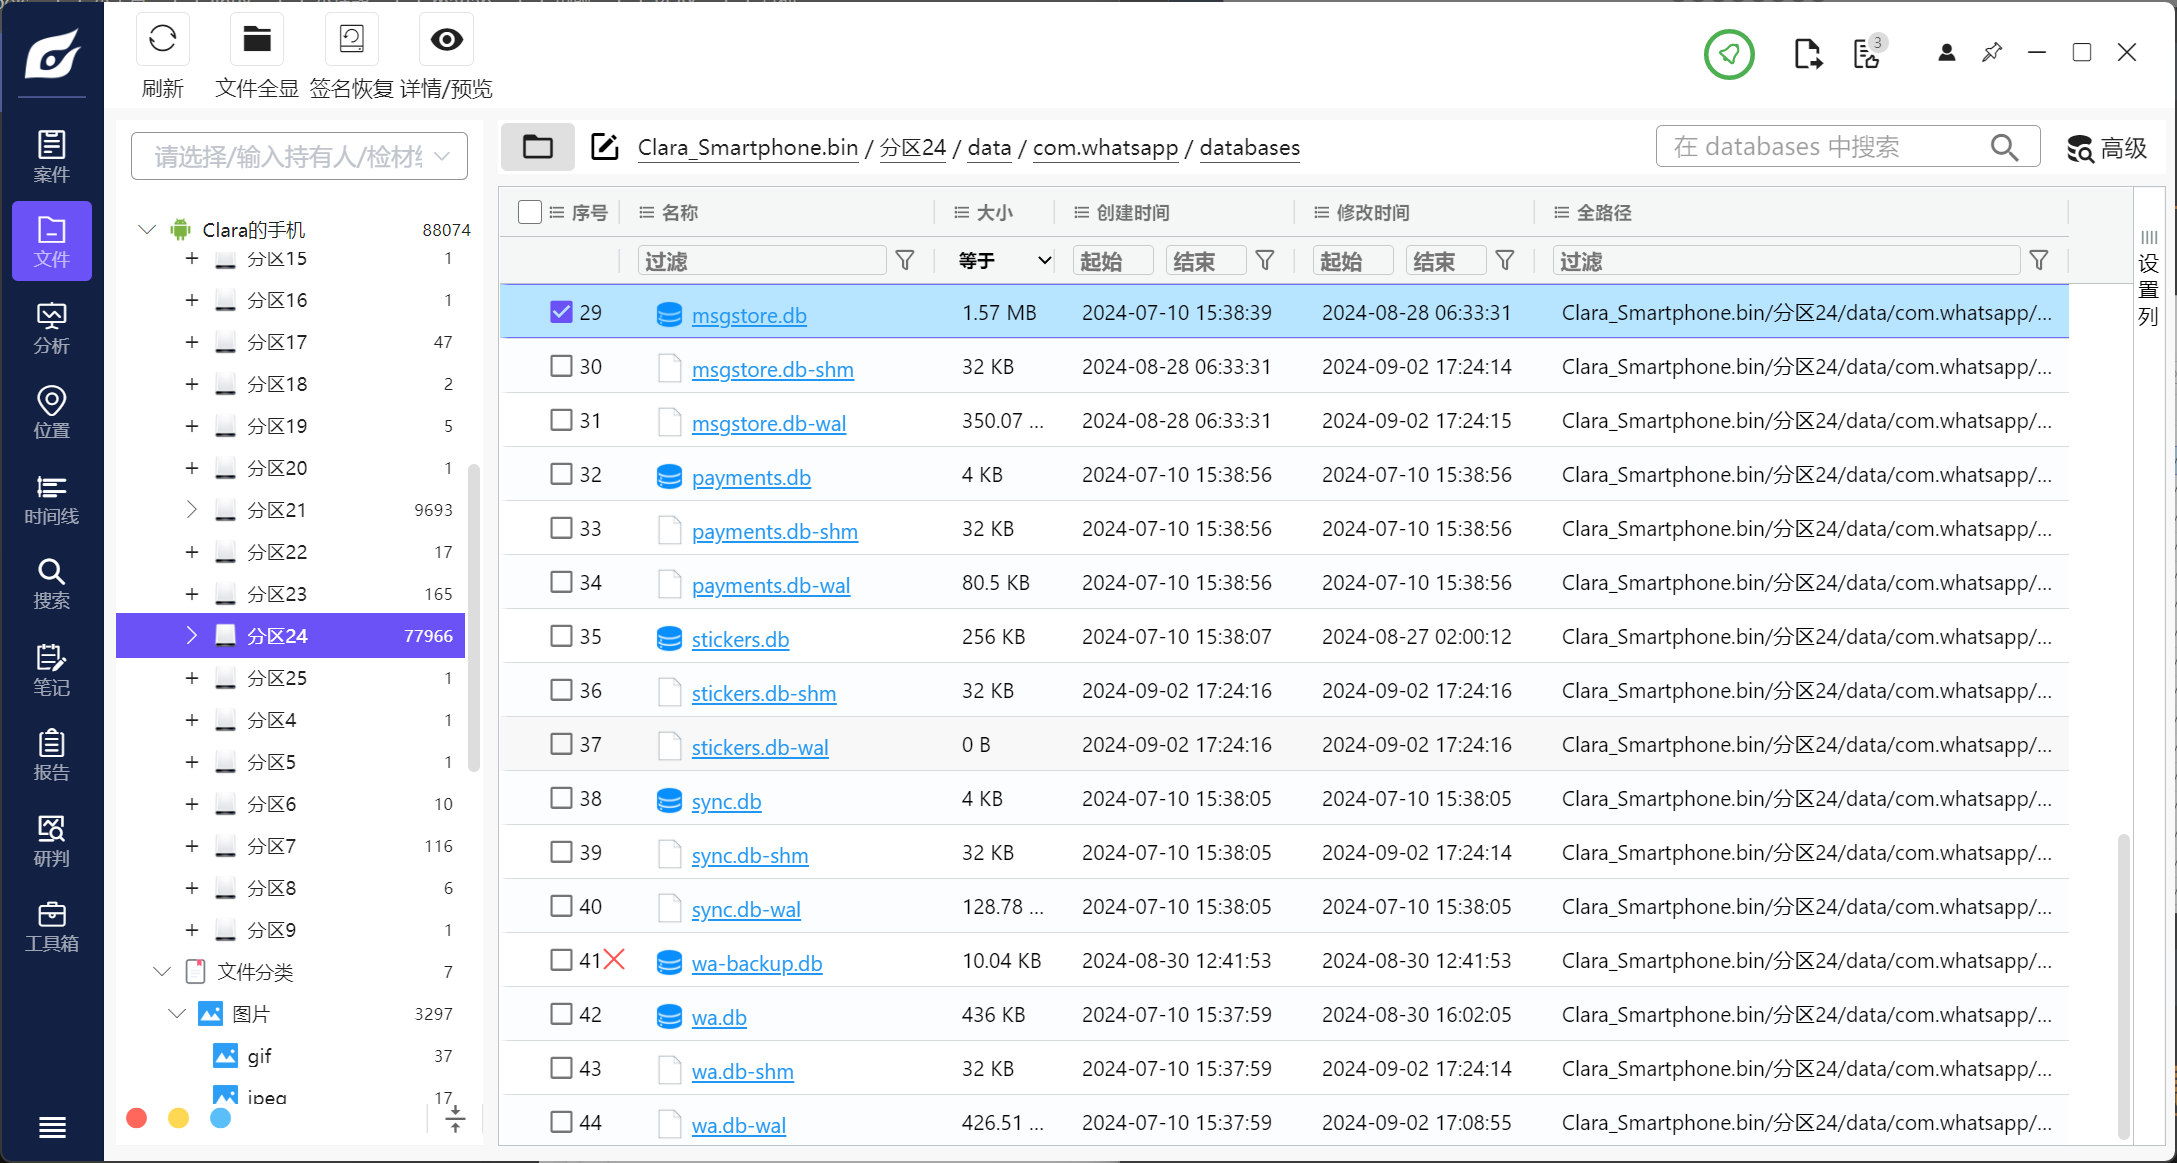The image size is (2177, 1163).
Task: Click the red color dot
Action: pyautogui.click(x=137, y=1118)
